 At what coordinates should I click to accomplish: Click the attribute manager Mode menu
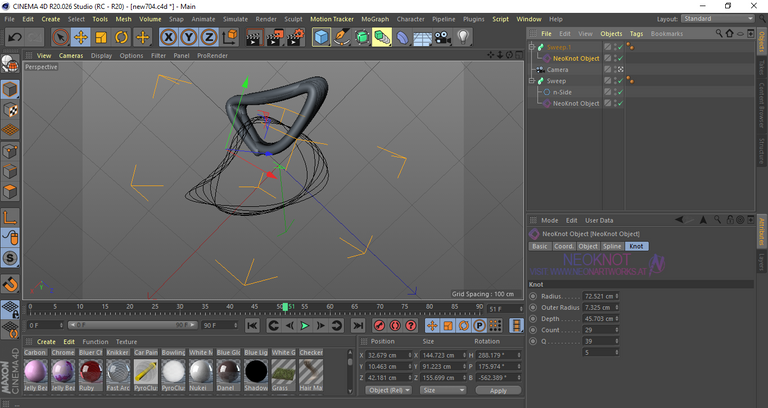tap(550, 220)
